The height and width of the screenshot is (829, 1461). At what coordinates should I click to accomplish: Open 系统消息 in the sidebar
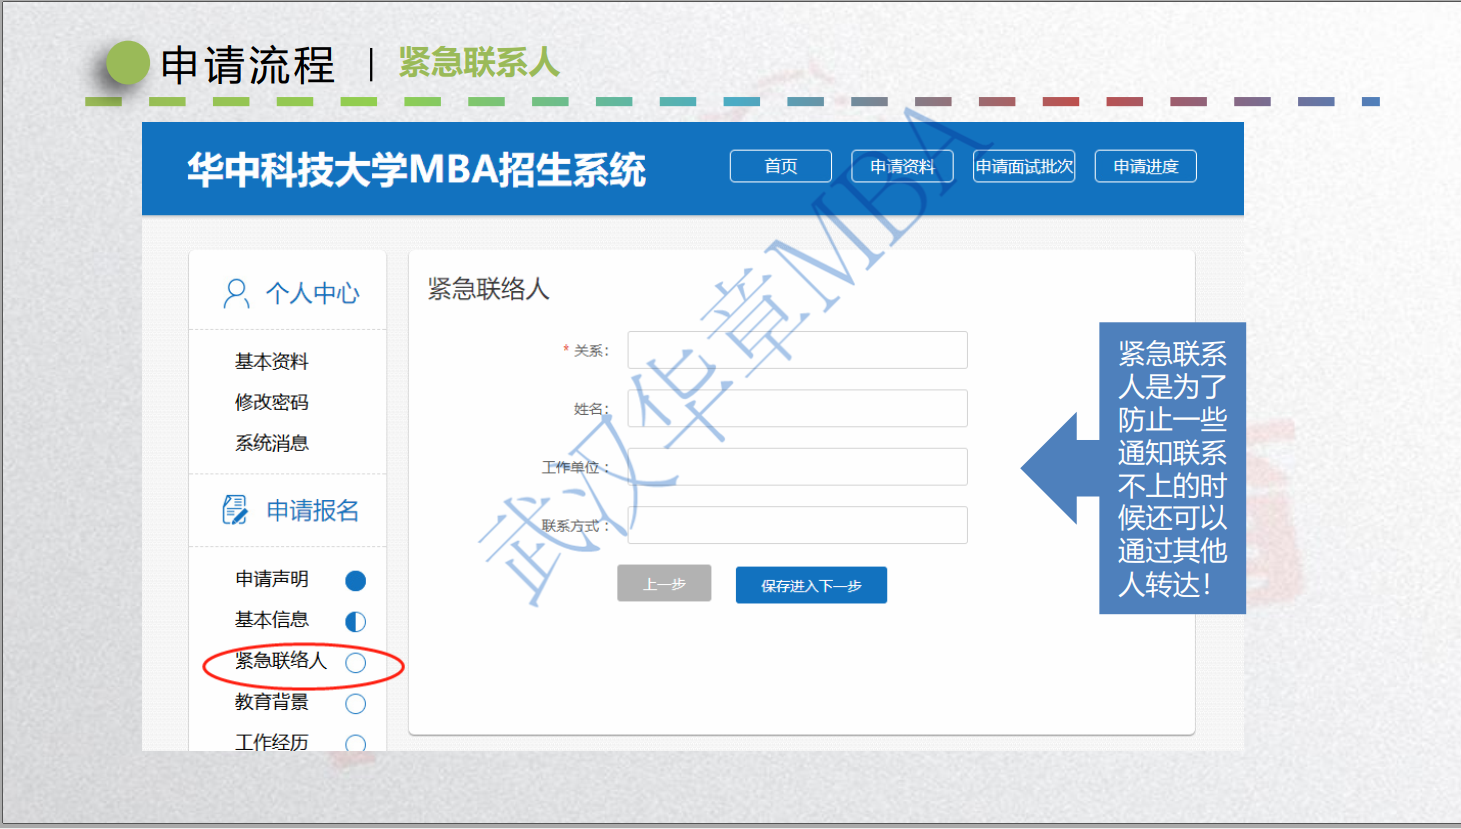click(272, 443)
